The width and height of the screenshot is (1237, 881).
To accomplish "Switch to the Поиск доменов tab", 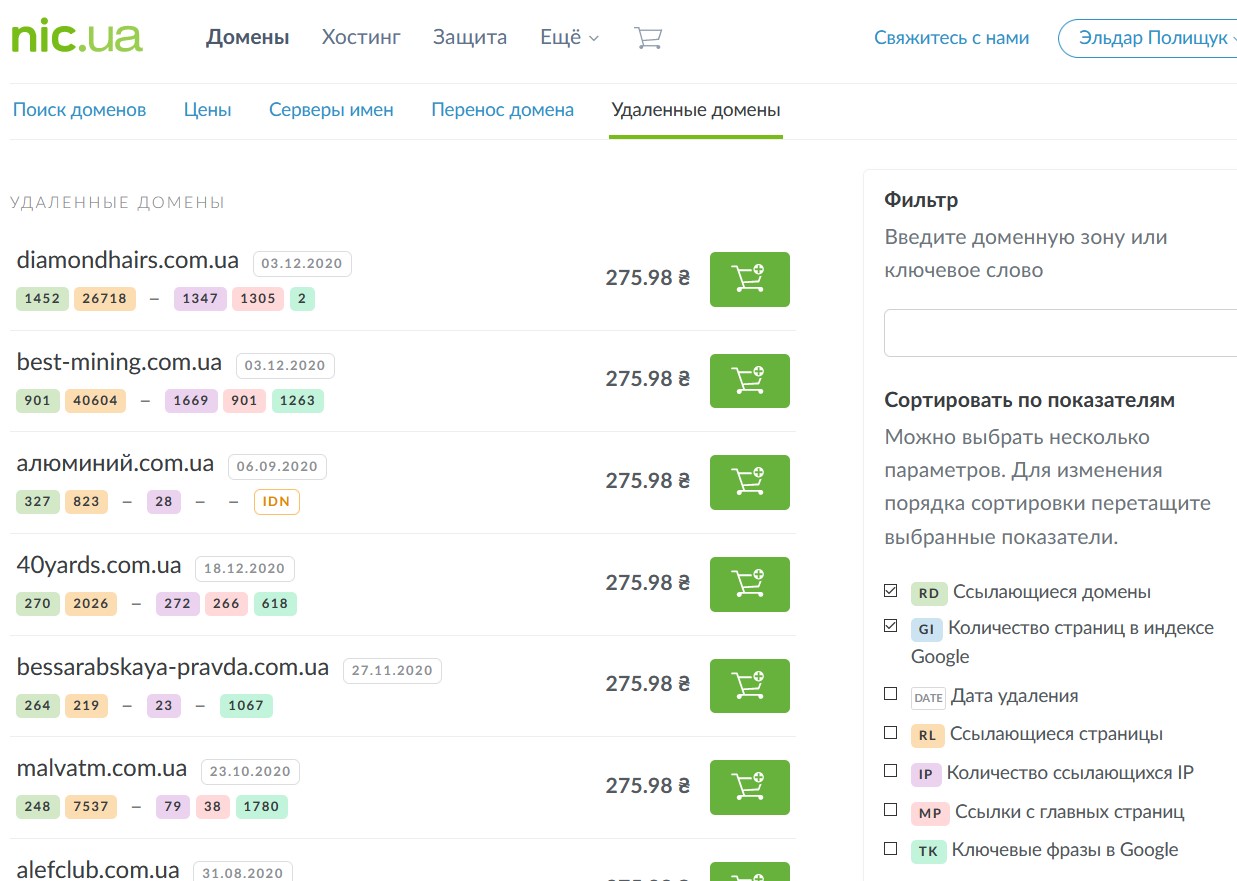I will (x=79, y=110).
